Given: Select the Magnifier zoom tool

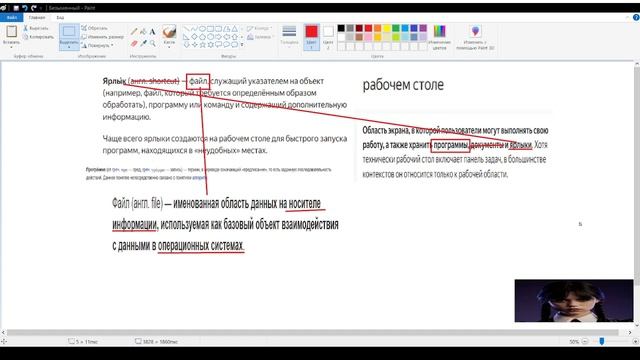Looking at the screenshot, I should [x=152, y=43].
